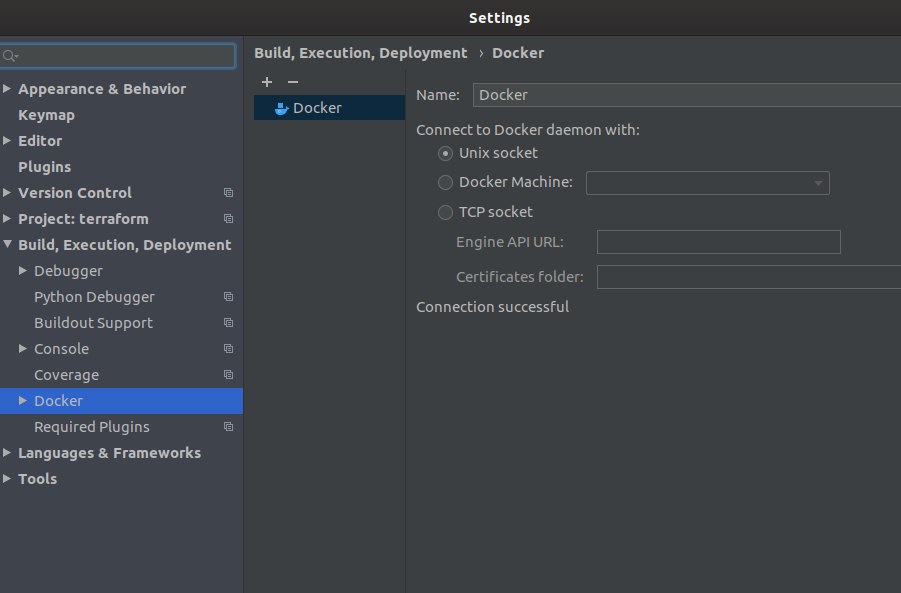Click 'Connect to Docker daemon with:' label
The image size is (901, 593).
(527, 130)
